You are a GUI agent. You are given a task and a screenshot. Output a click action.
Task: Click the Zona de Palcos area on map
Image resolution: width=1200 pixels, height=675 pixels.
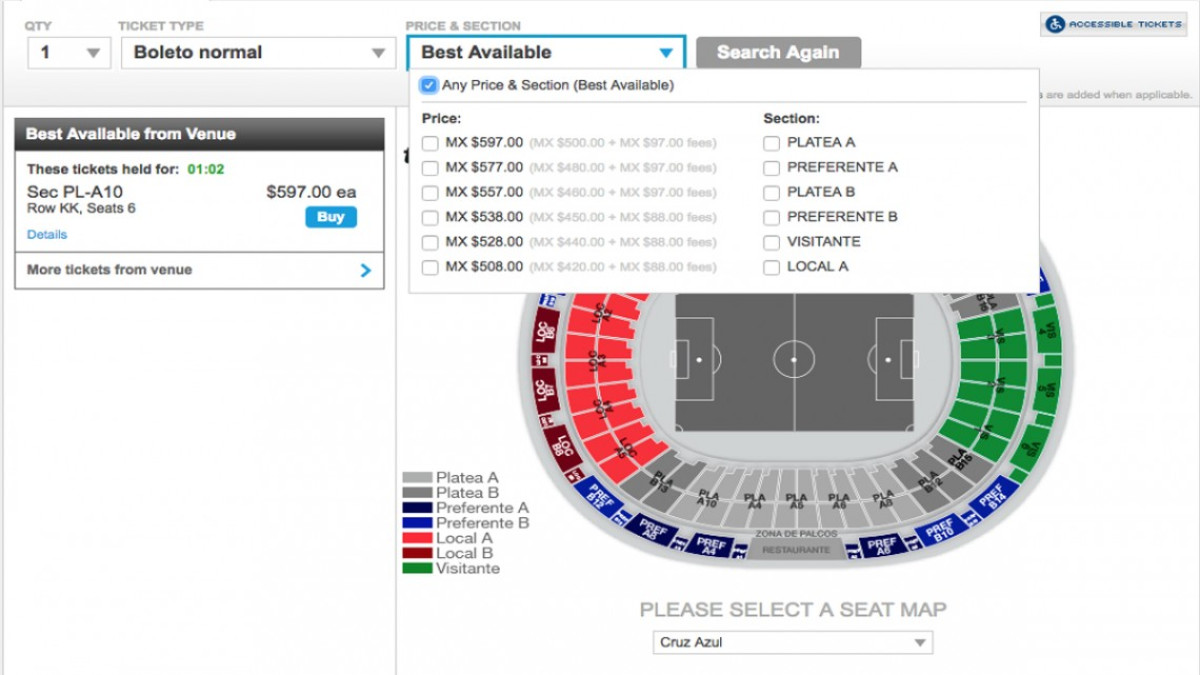[x=796, y=534]
